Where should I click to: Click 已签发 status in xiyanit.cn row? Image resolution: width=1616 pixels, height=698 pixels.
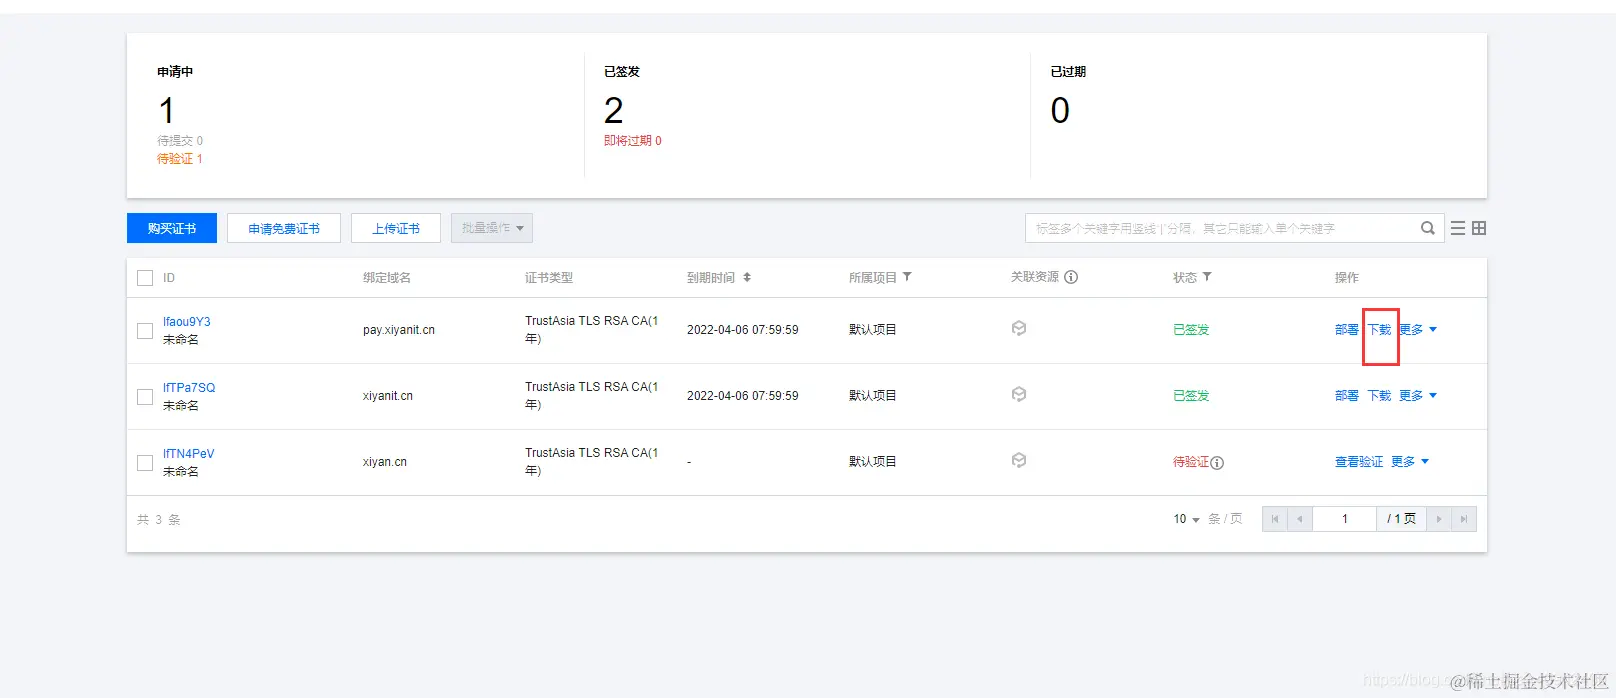coord(1191,395)
